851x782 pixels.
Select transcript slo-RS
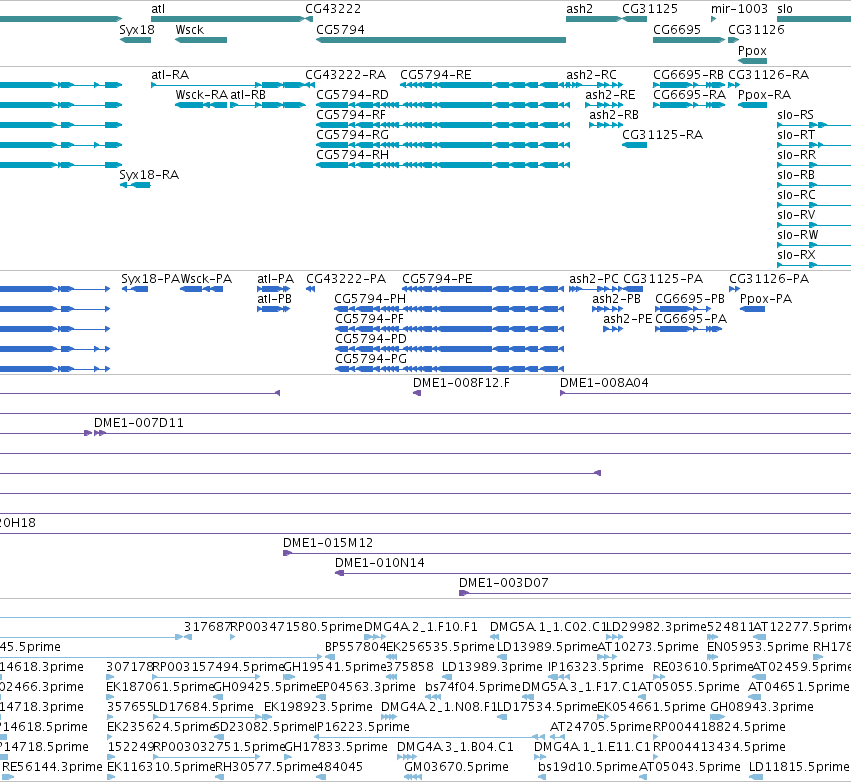795,115
